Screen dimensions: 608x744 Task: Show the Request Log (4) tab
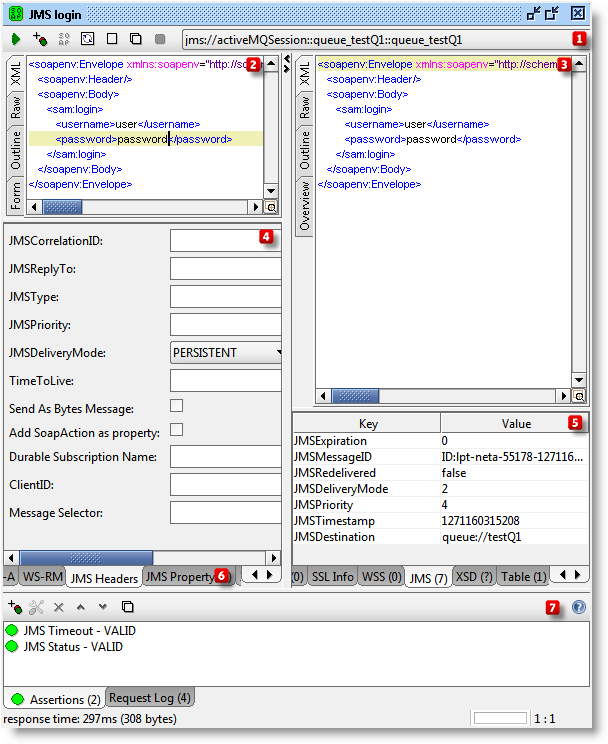150,698
